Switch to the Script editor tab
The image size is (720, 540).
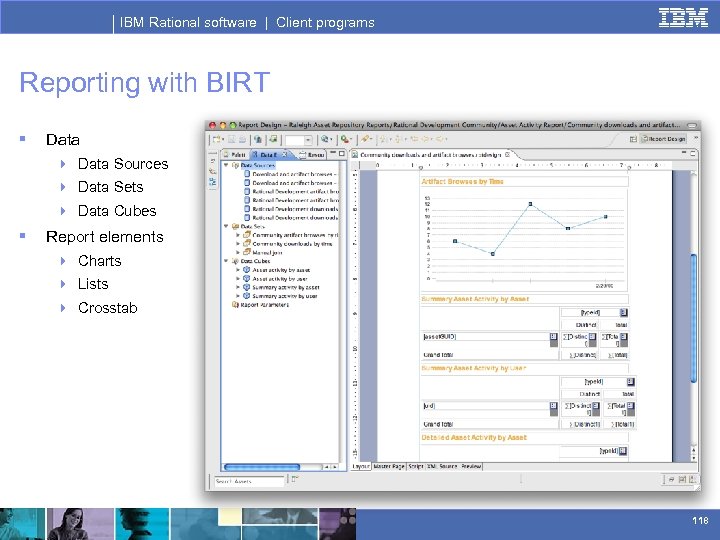pyautogui.click(x=416, y=466)
